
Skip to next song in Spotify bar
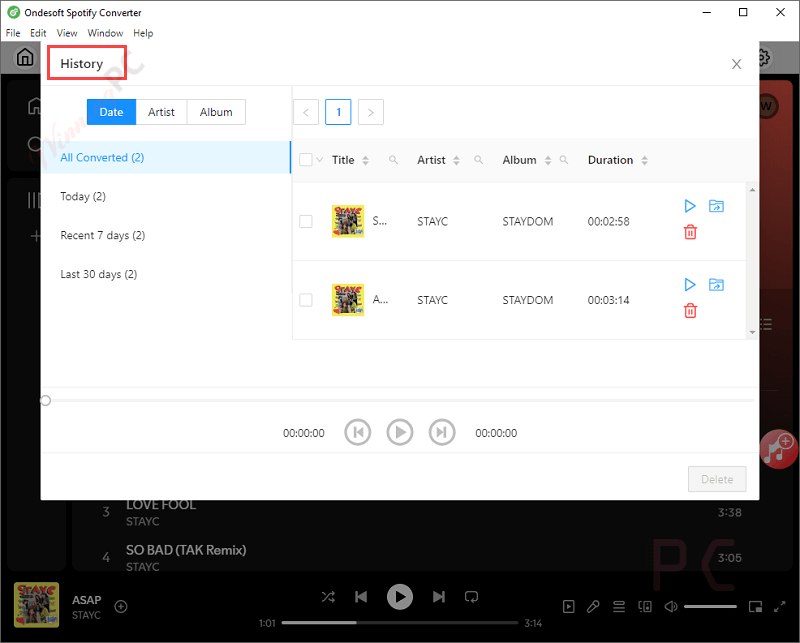pyautogui.click(x=439, y=597)
